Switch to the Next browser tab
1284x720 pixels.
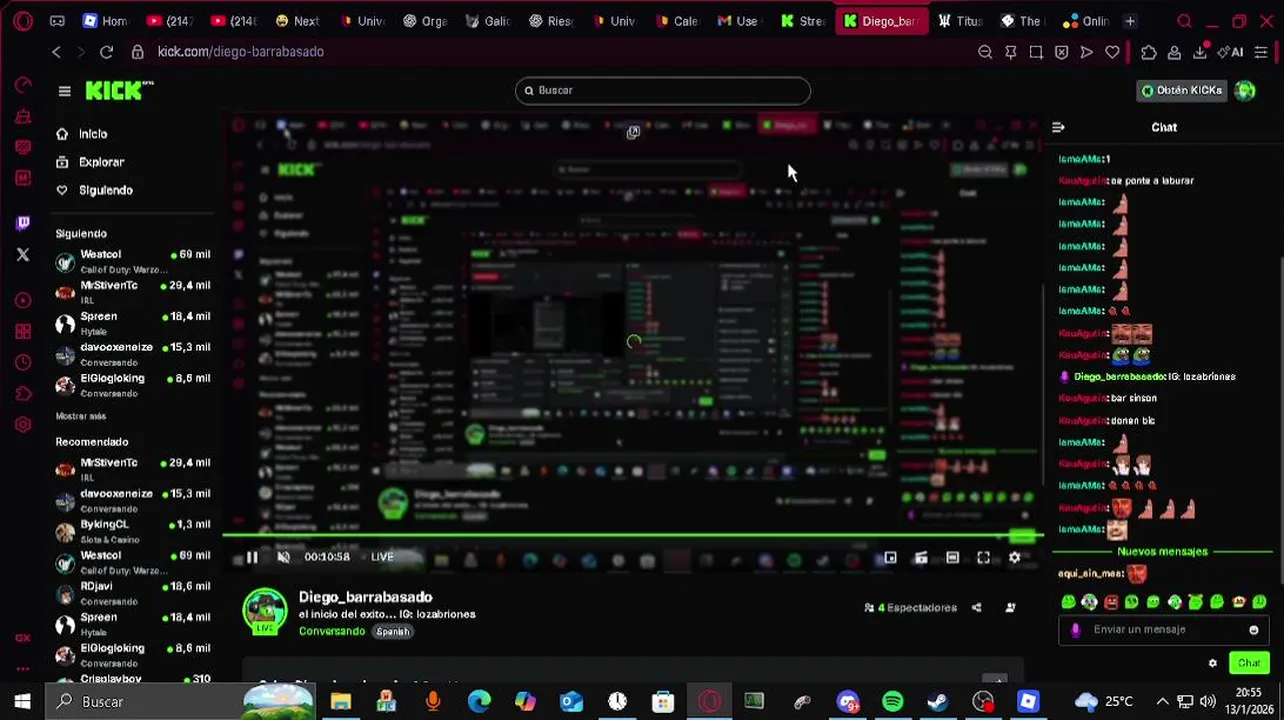pos(298,21)
